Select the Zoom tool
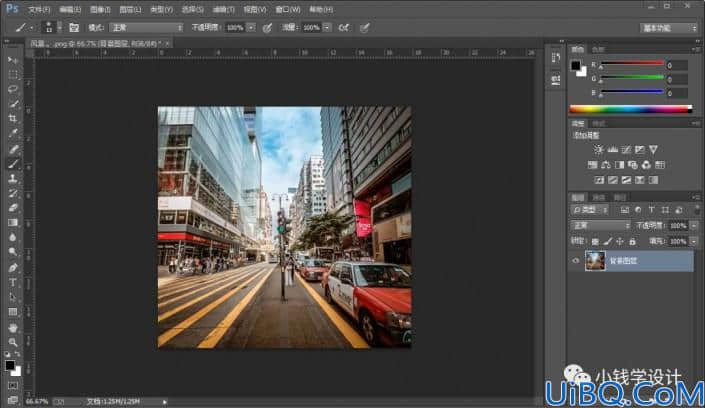Image resolution: width=705 pixels, height=408 pixels. tap(13, 342)
